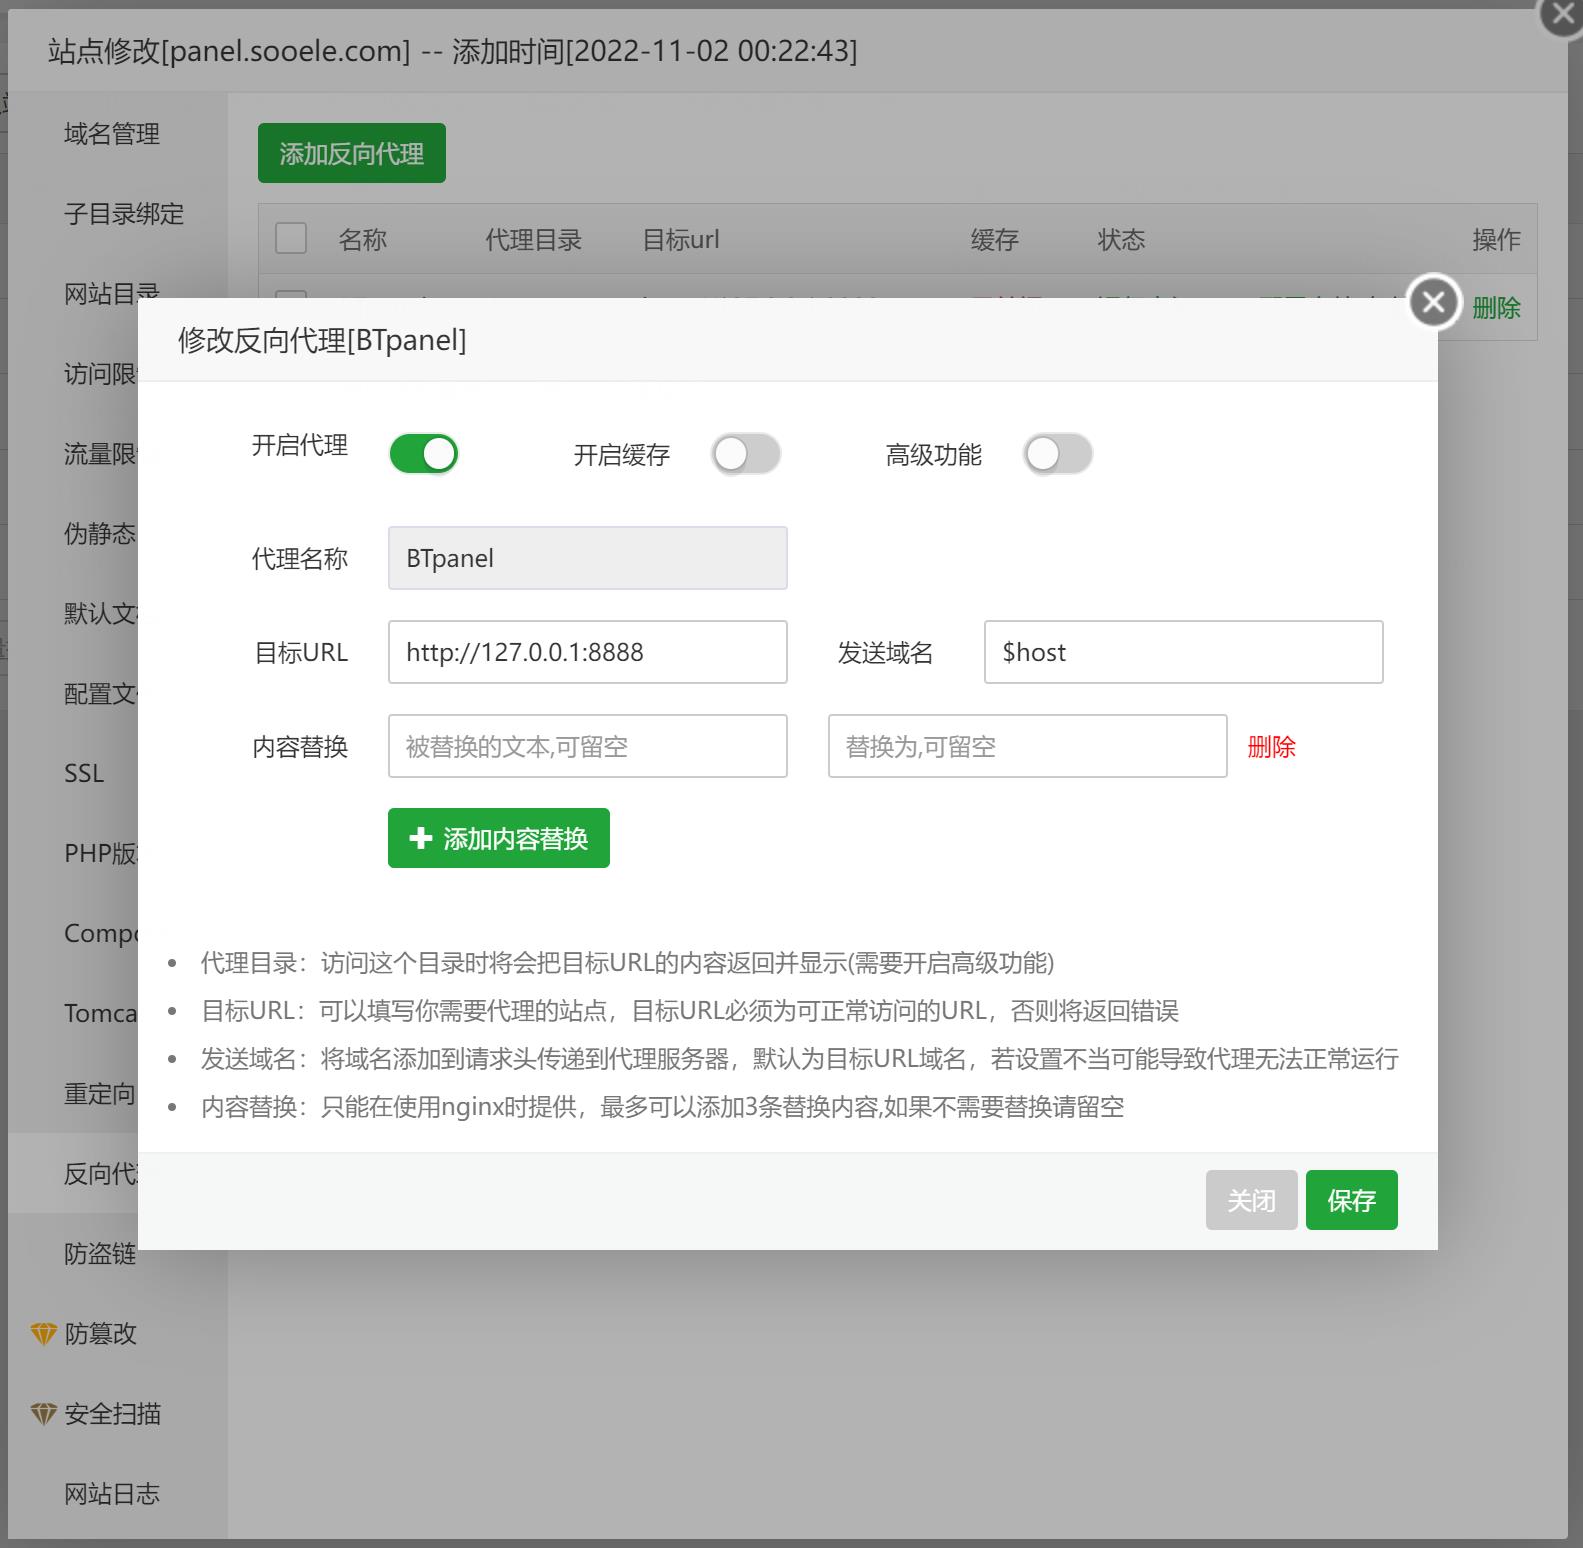Turn on the 高级功能 toggle
This screenshot has height=1548, width=1583.
(x=1057, y=454)
